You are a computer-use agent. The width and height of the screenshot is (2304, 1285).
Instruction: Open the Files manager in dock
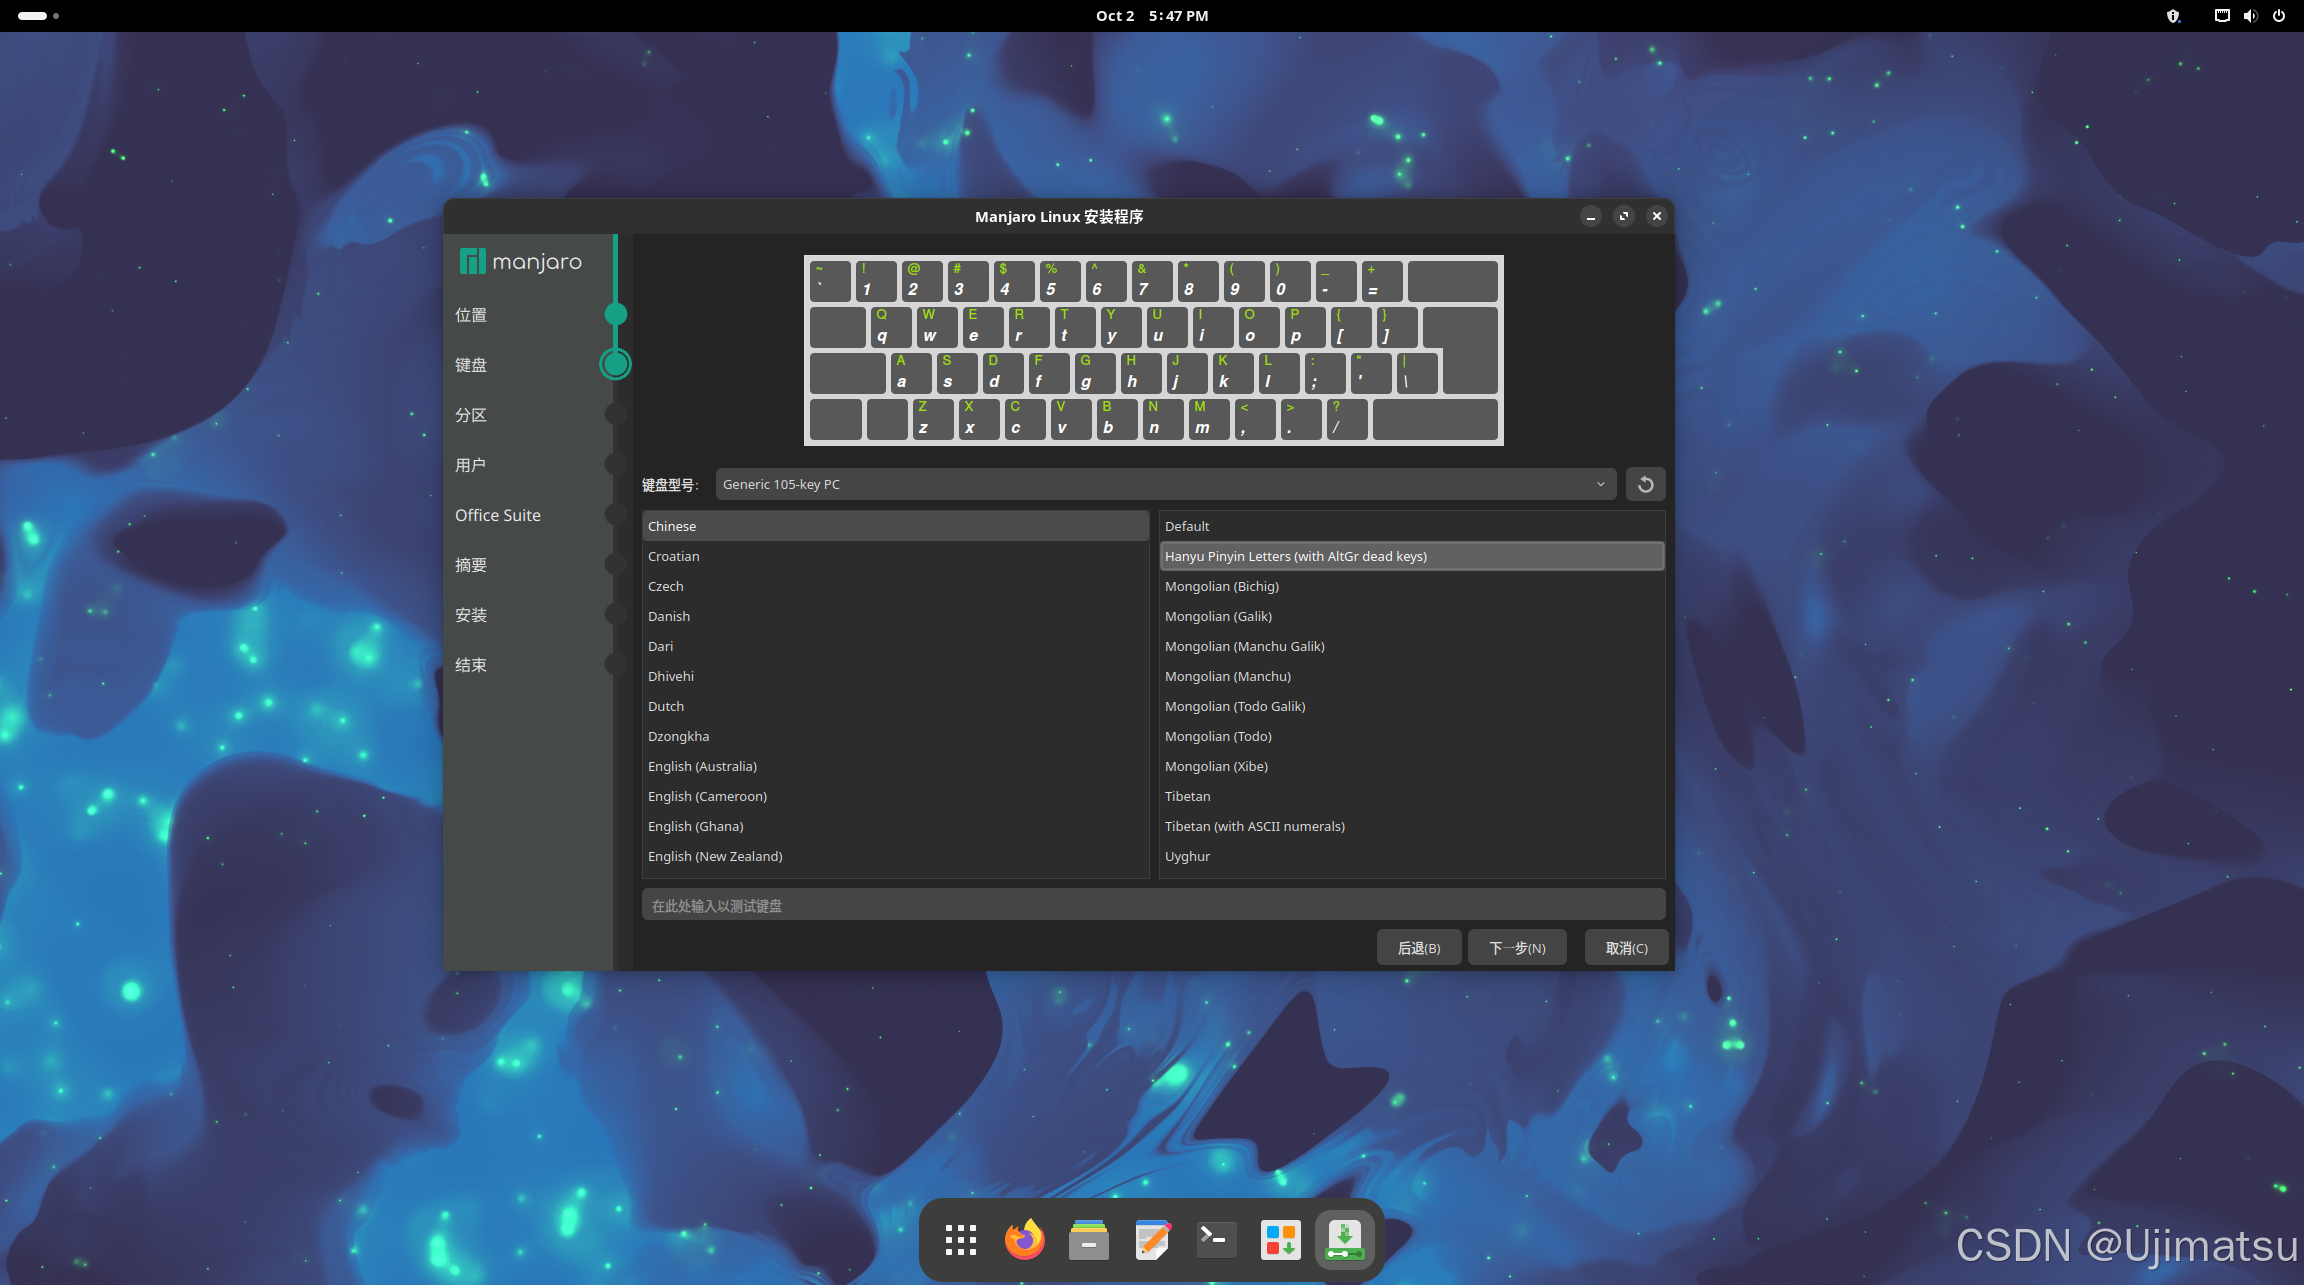pyautogui.click(x=1088, y=1240)
